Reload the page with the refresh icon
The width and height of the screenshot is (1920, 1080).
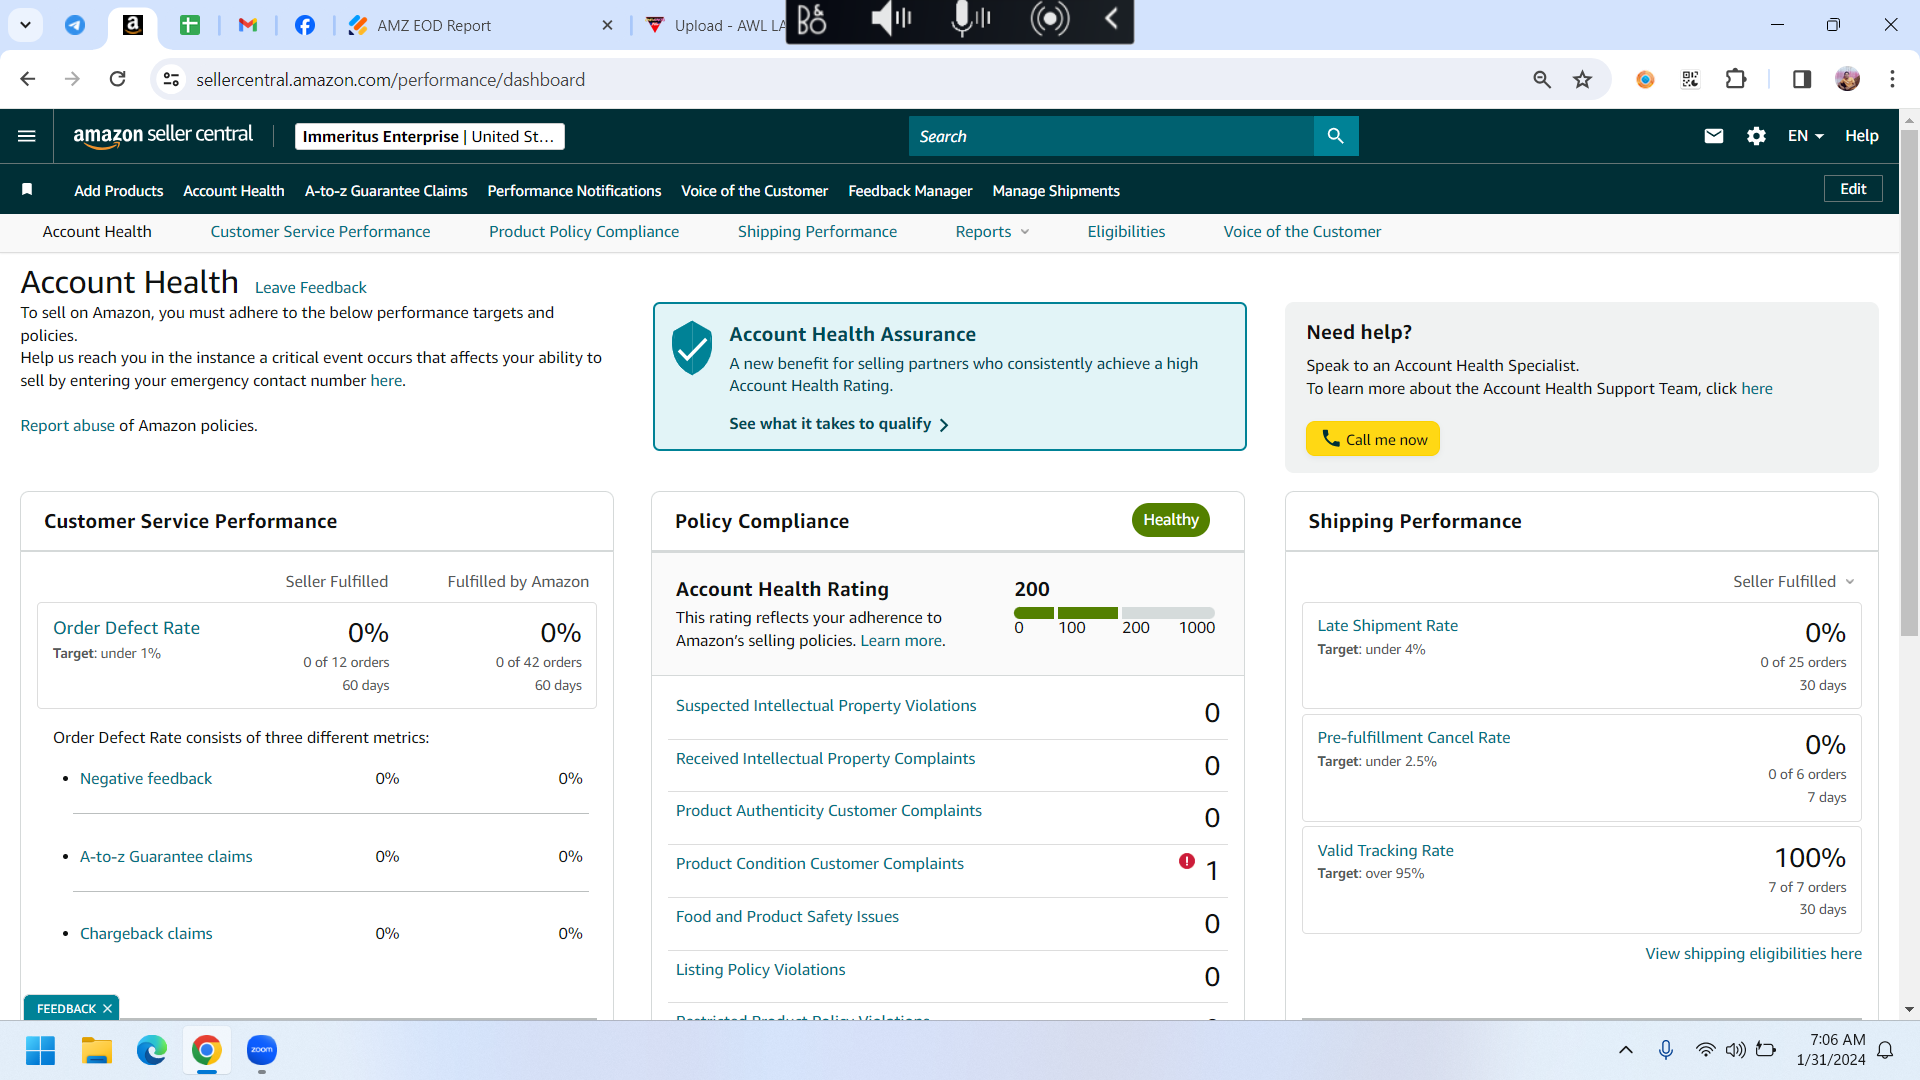[x=117, y=79]
